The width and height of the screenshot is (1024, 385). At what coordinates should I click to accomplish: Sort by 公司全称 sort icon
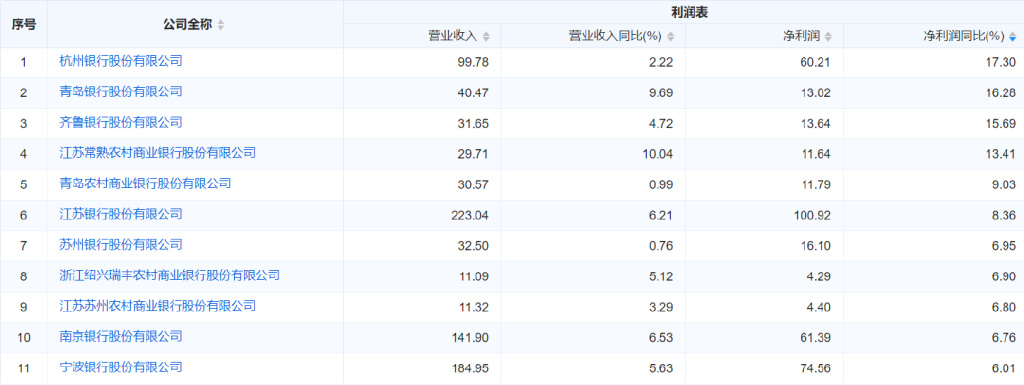click(x=221, y=25)
